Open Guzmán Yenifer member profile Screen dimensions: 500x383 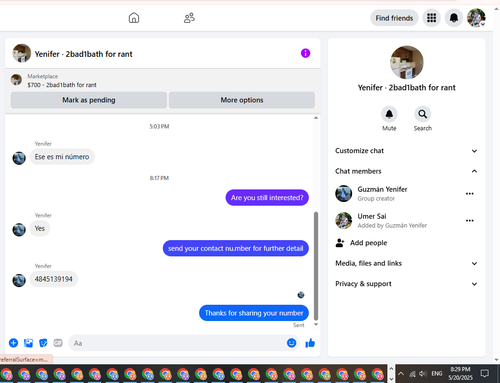pyautogui.click(x=382, y=189)
